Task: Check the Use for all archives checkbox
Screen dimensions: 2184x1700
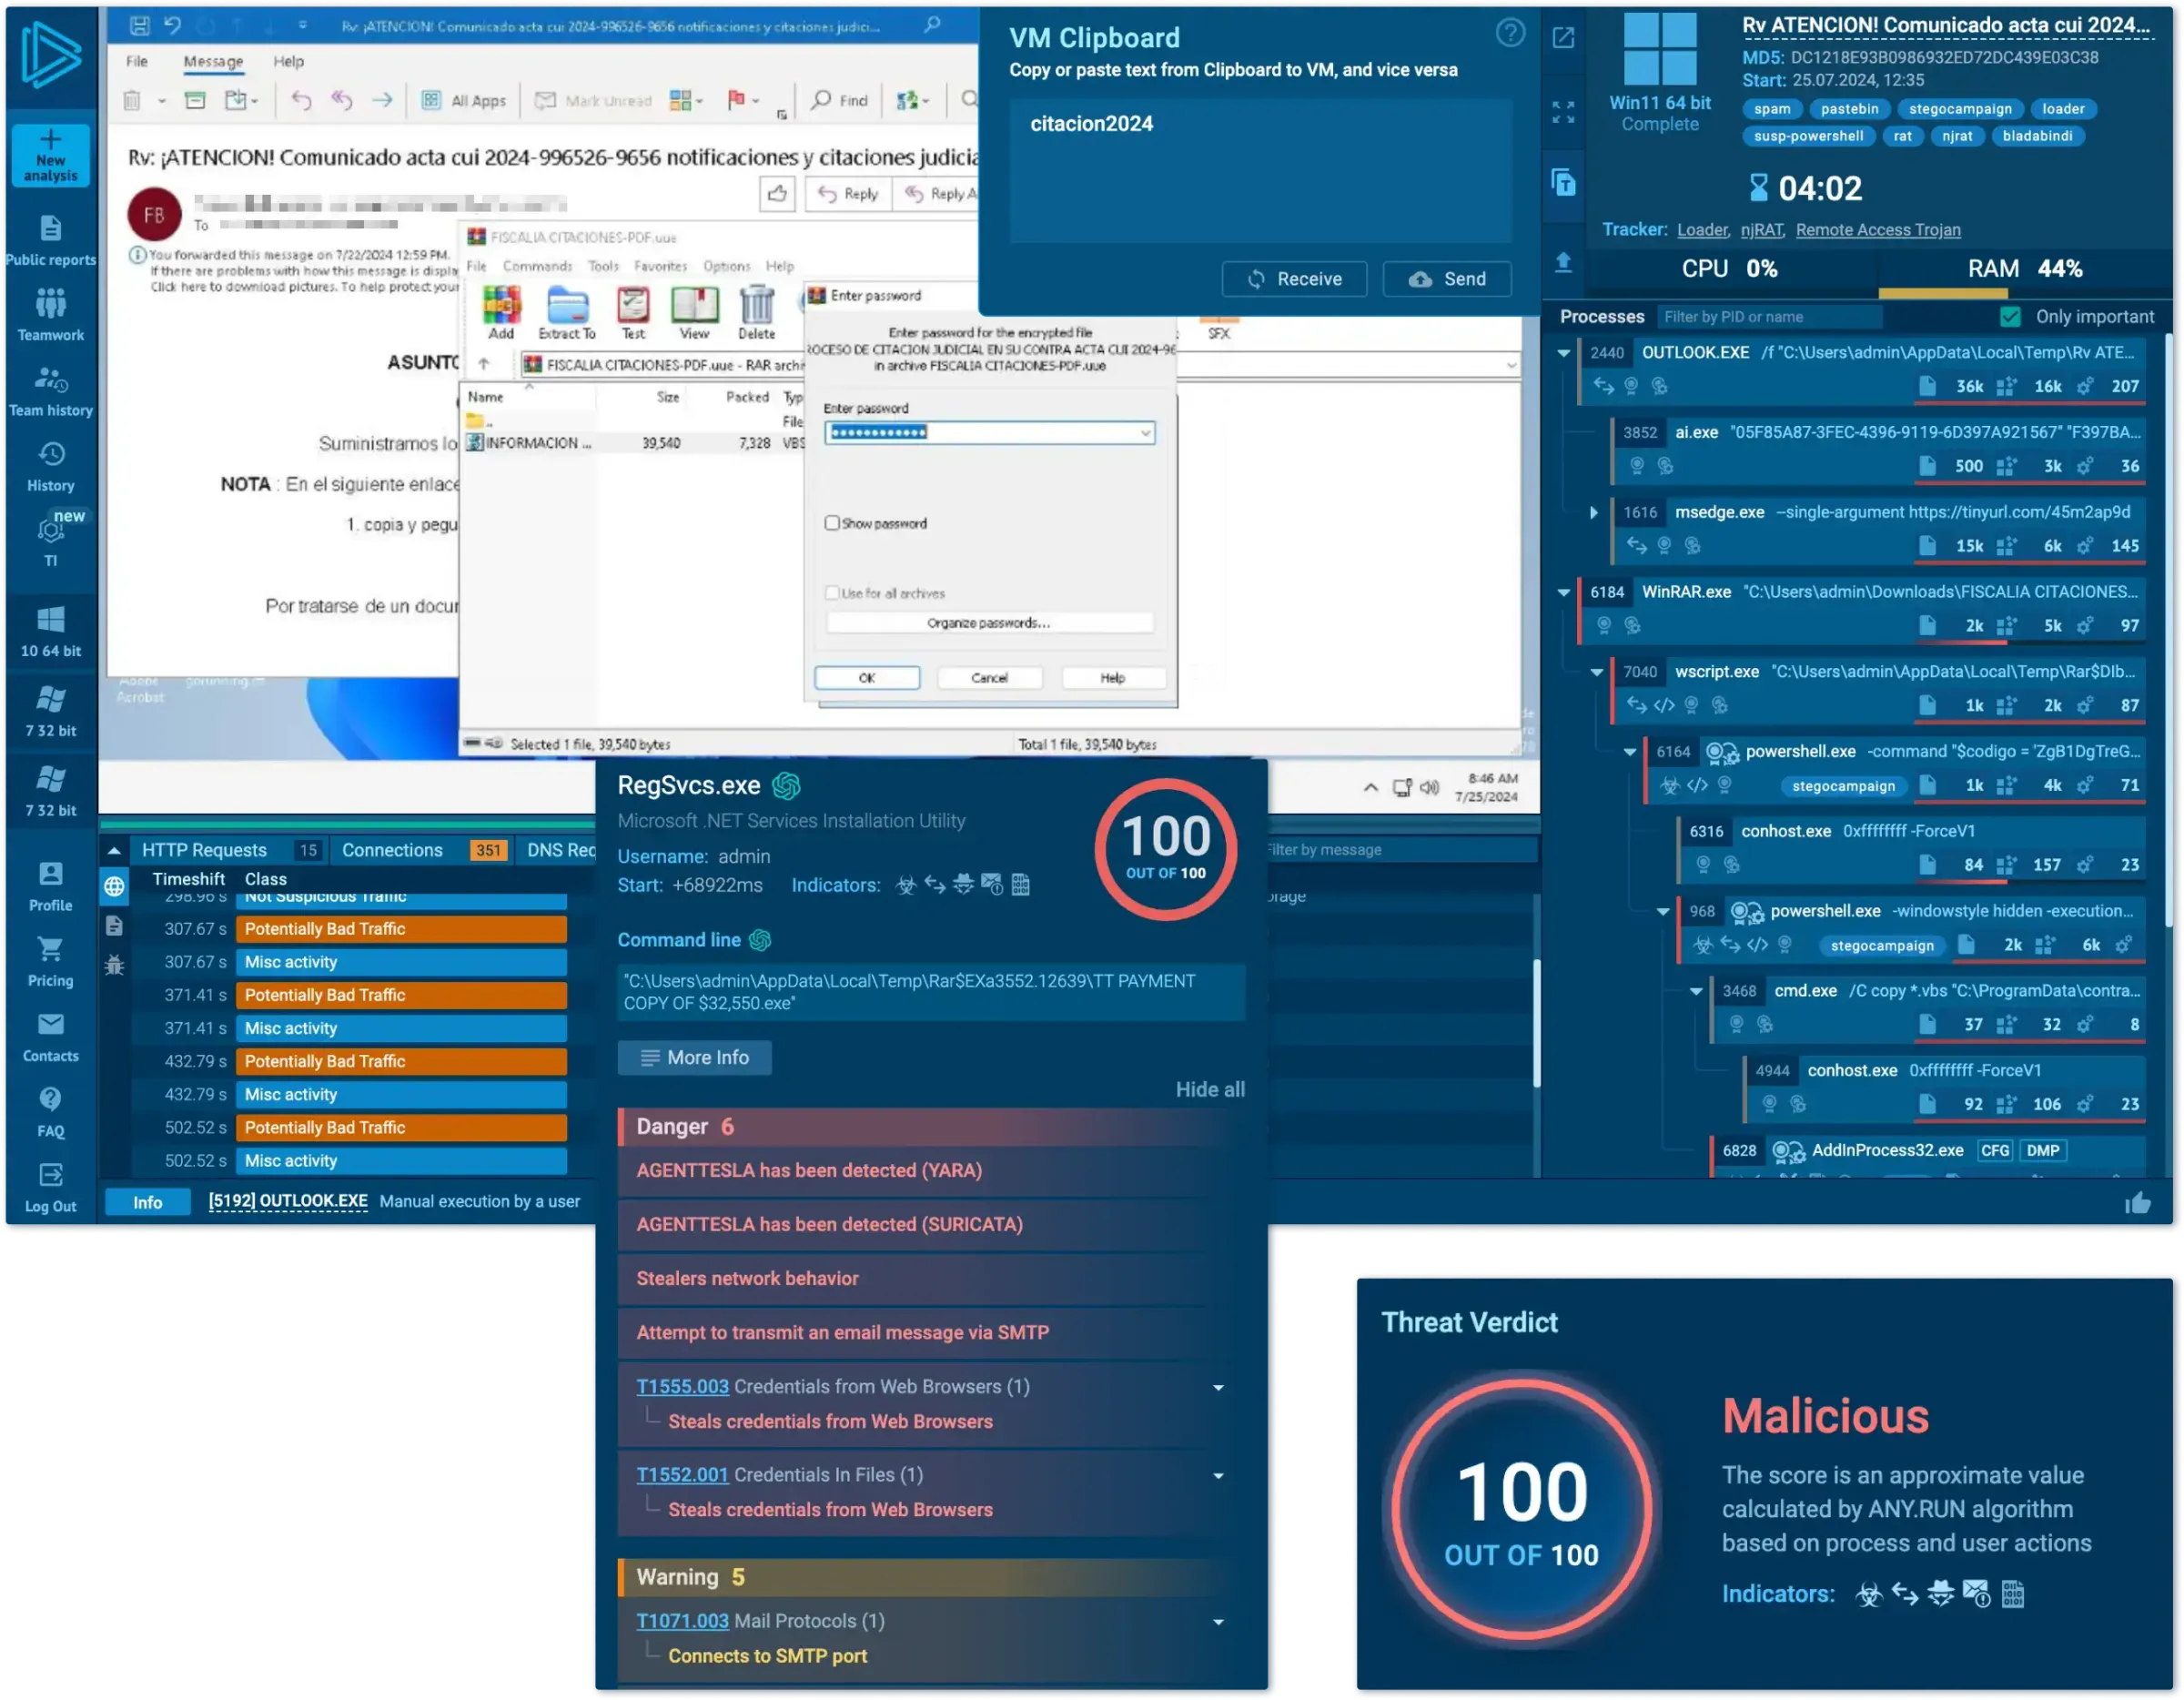Action: (832, 593)
